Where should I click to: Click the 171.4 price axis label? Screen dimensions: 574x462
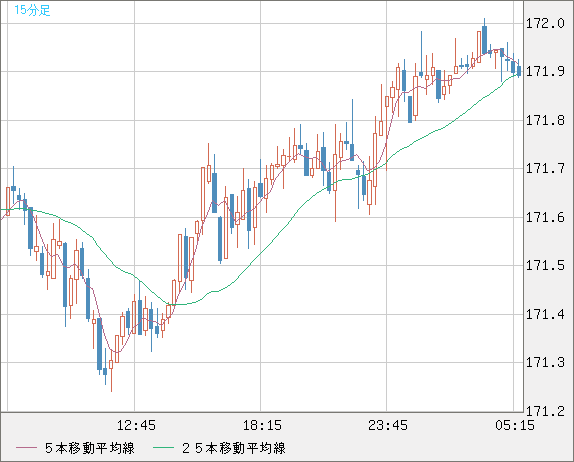click(545, 314)
